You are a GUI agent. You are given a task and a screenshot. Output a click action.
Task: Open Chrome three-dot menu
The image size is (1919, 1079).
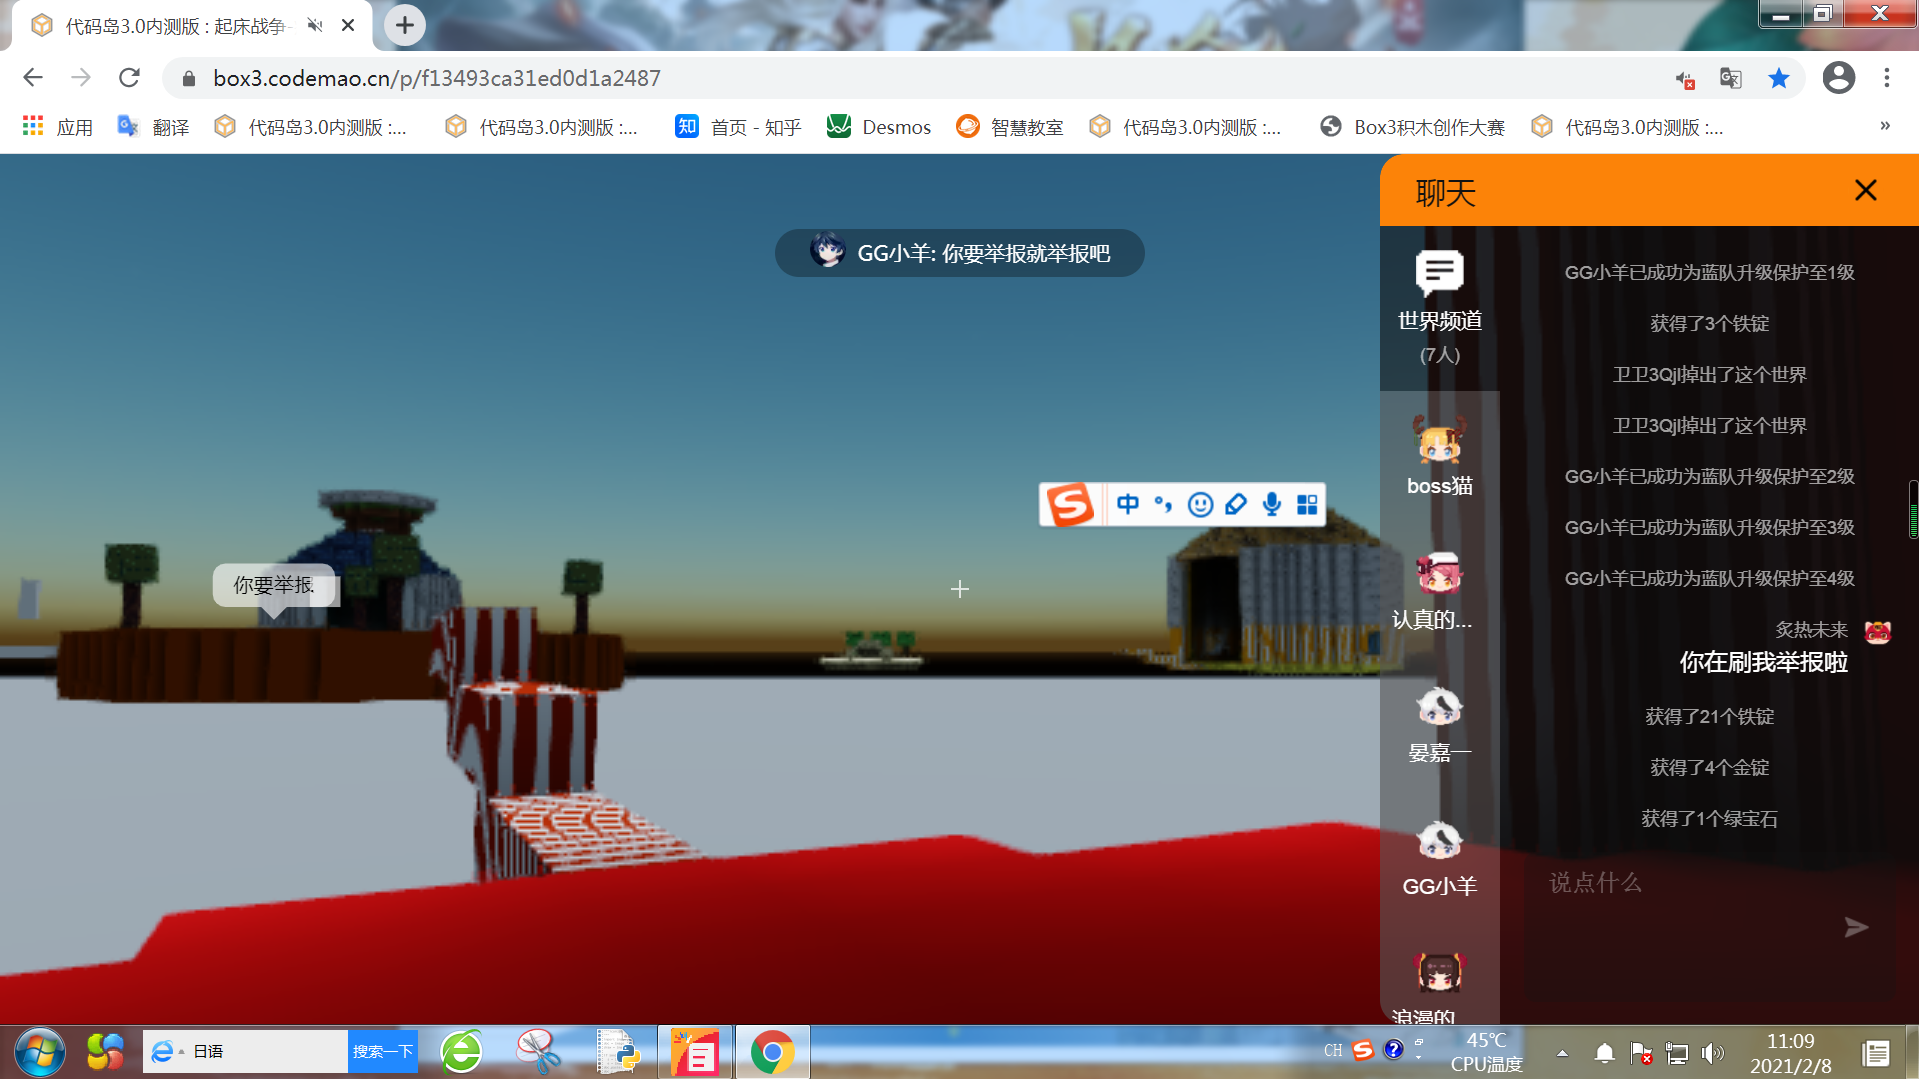tap(1886, 78)
